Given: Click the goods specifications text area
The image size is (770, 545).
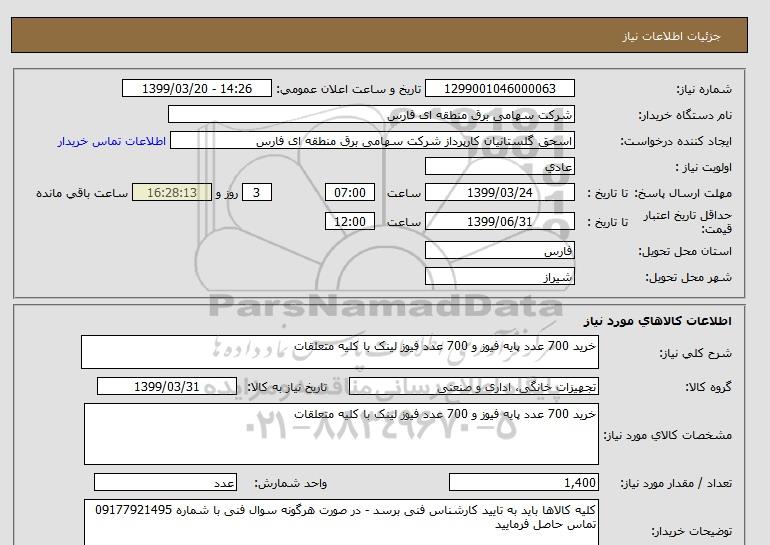Looking at the screenshot, I should [341, 434].
